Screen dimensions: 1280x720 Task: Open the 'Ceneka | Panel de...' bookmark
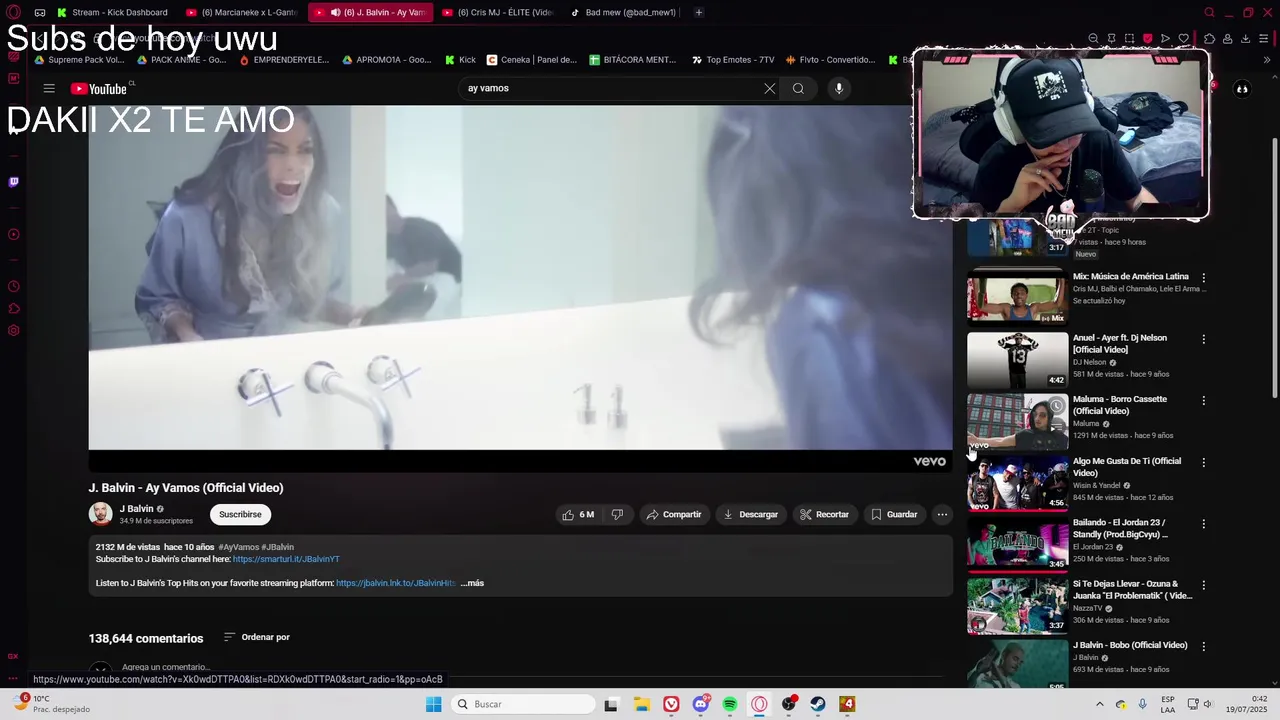pos(531,59)
